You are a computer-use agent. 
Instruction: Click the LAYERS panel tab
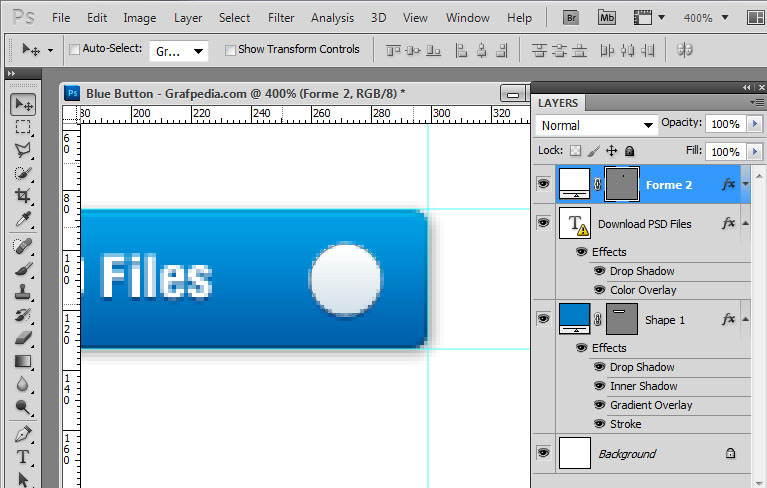(x=558, y=103)
